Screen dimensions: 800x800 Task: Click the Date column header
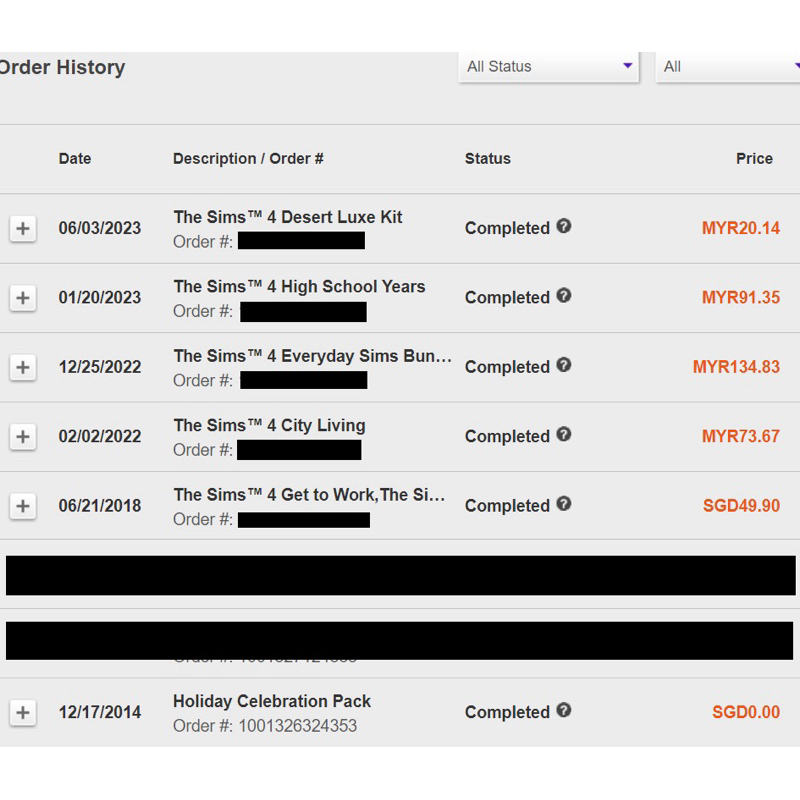tap(75, 158)
